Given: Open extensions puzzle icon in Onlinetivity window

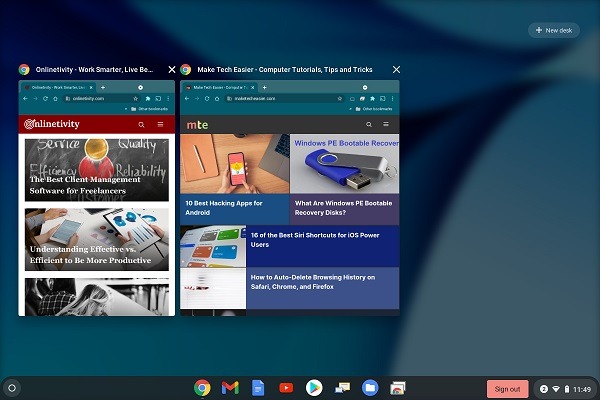Looking at the screenshot, I should tap(148, 98).
